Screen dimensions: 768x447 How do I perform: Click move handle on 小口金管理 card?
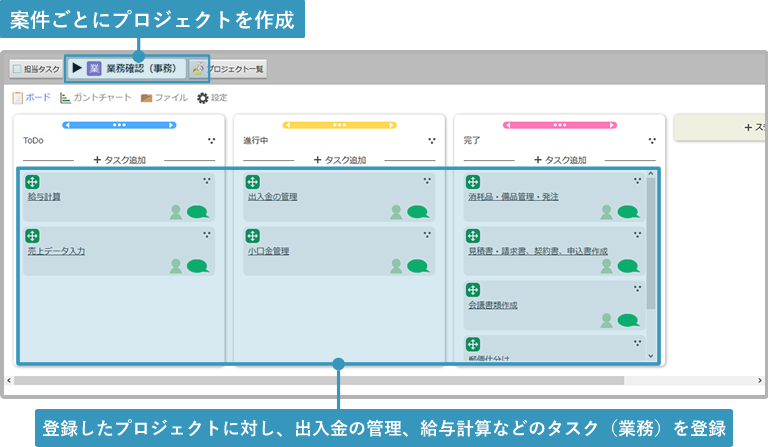click(x=253, y=236)
